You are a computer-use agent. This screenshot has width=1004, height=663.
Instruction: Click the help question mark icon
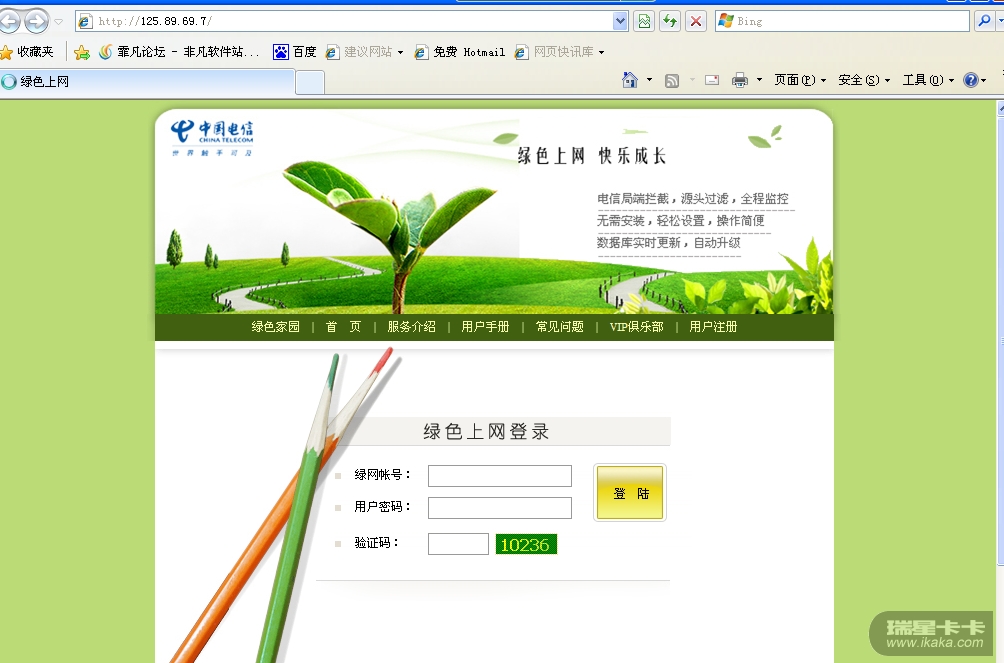[x=971, y=80]
